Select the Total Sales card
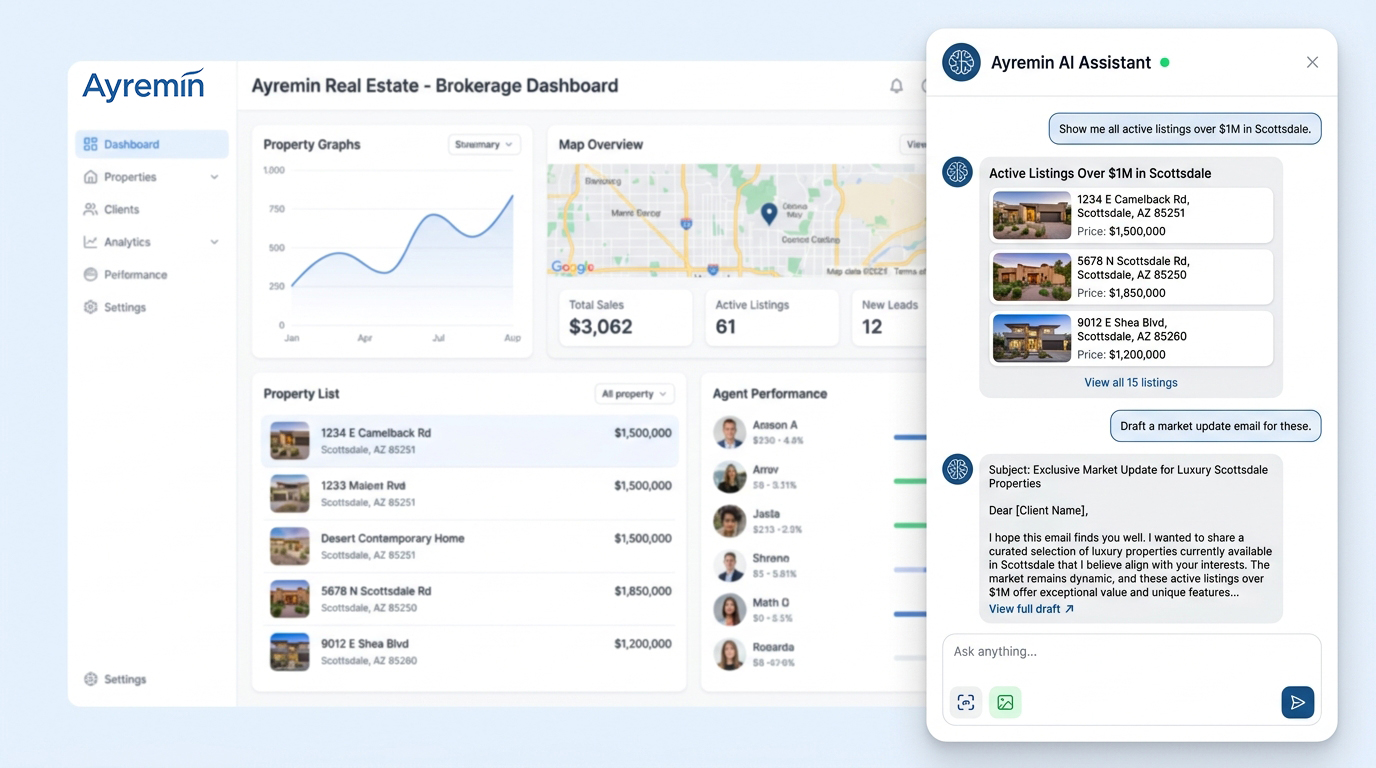Image resolution: width=1376 pixels, height=768 pixels. tap(625, 318)
